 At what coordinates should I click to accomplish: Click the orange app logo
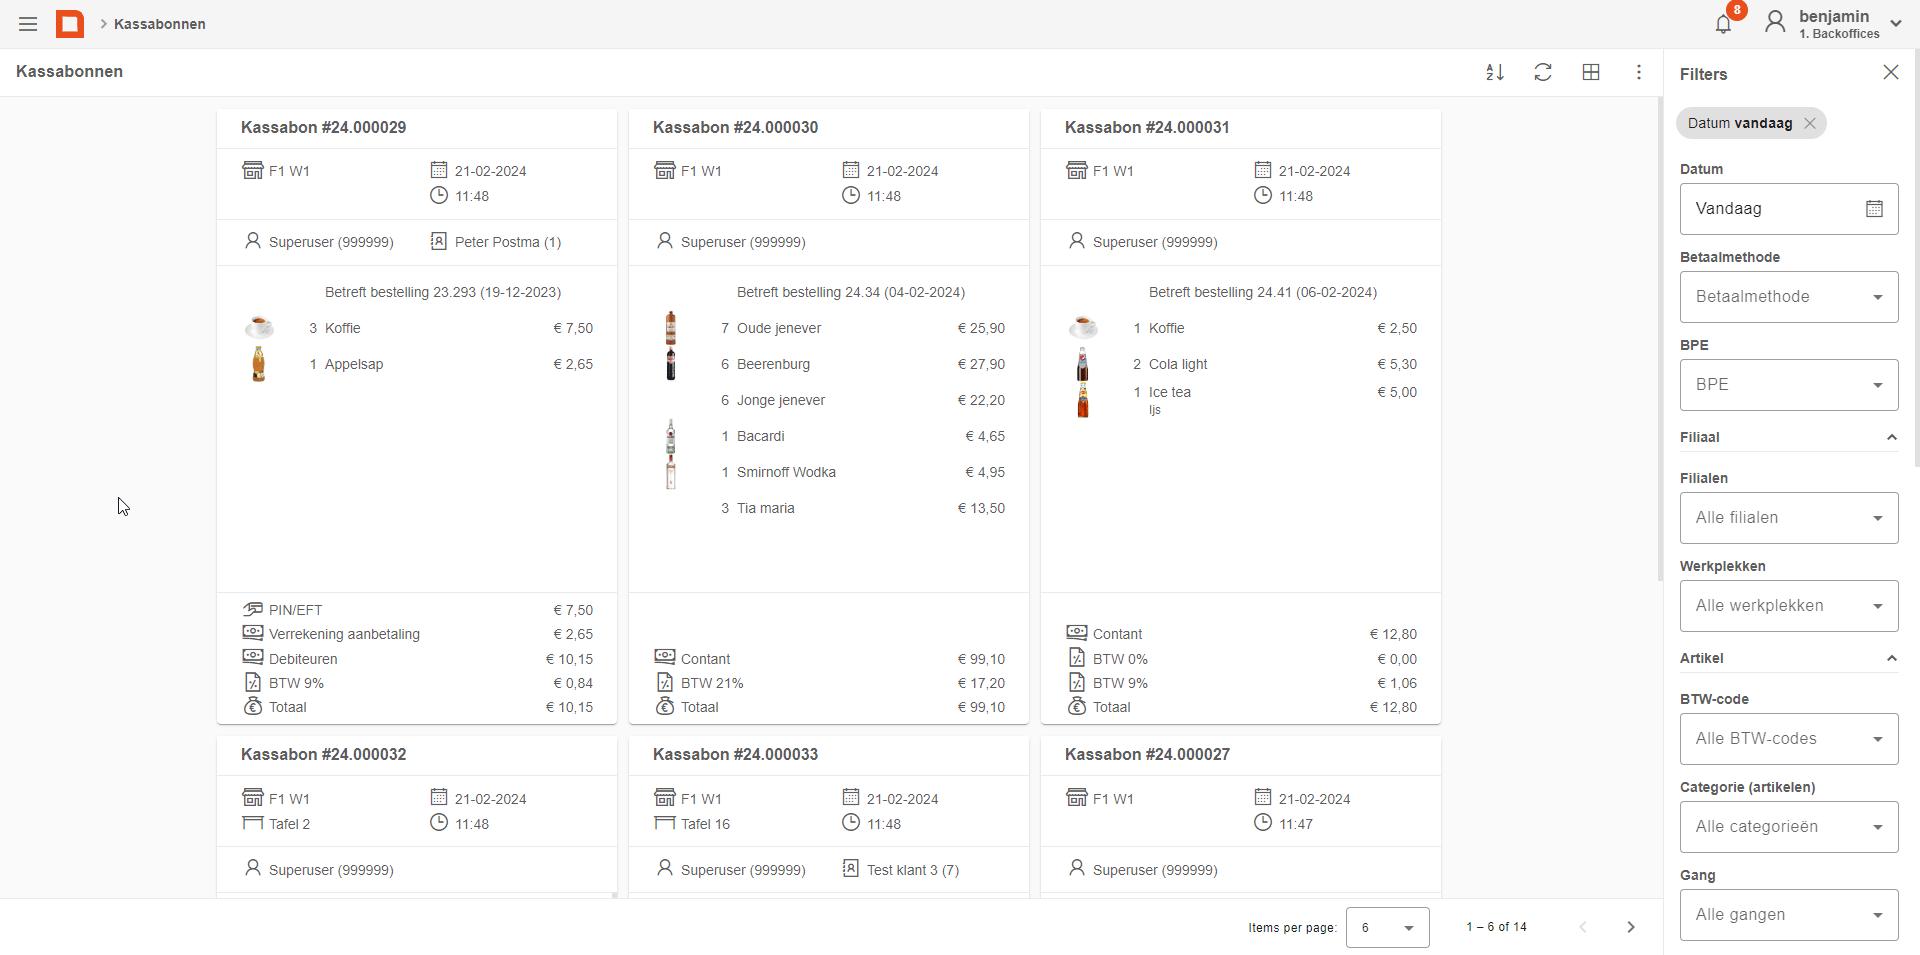click(70, 24)
